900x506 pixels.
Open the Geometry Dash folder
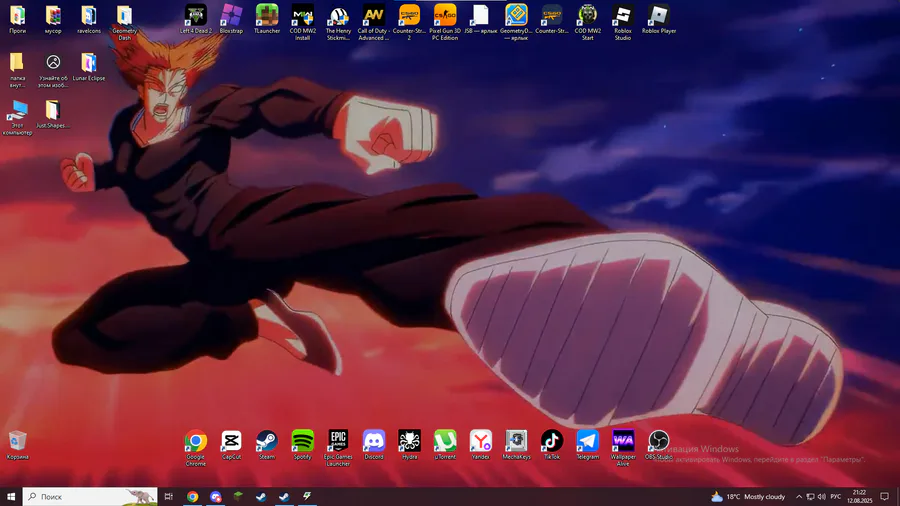point(125,22)
